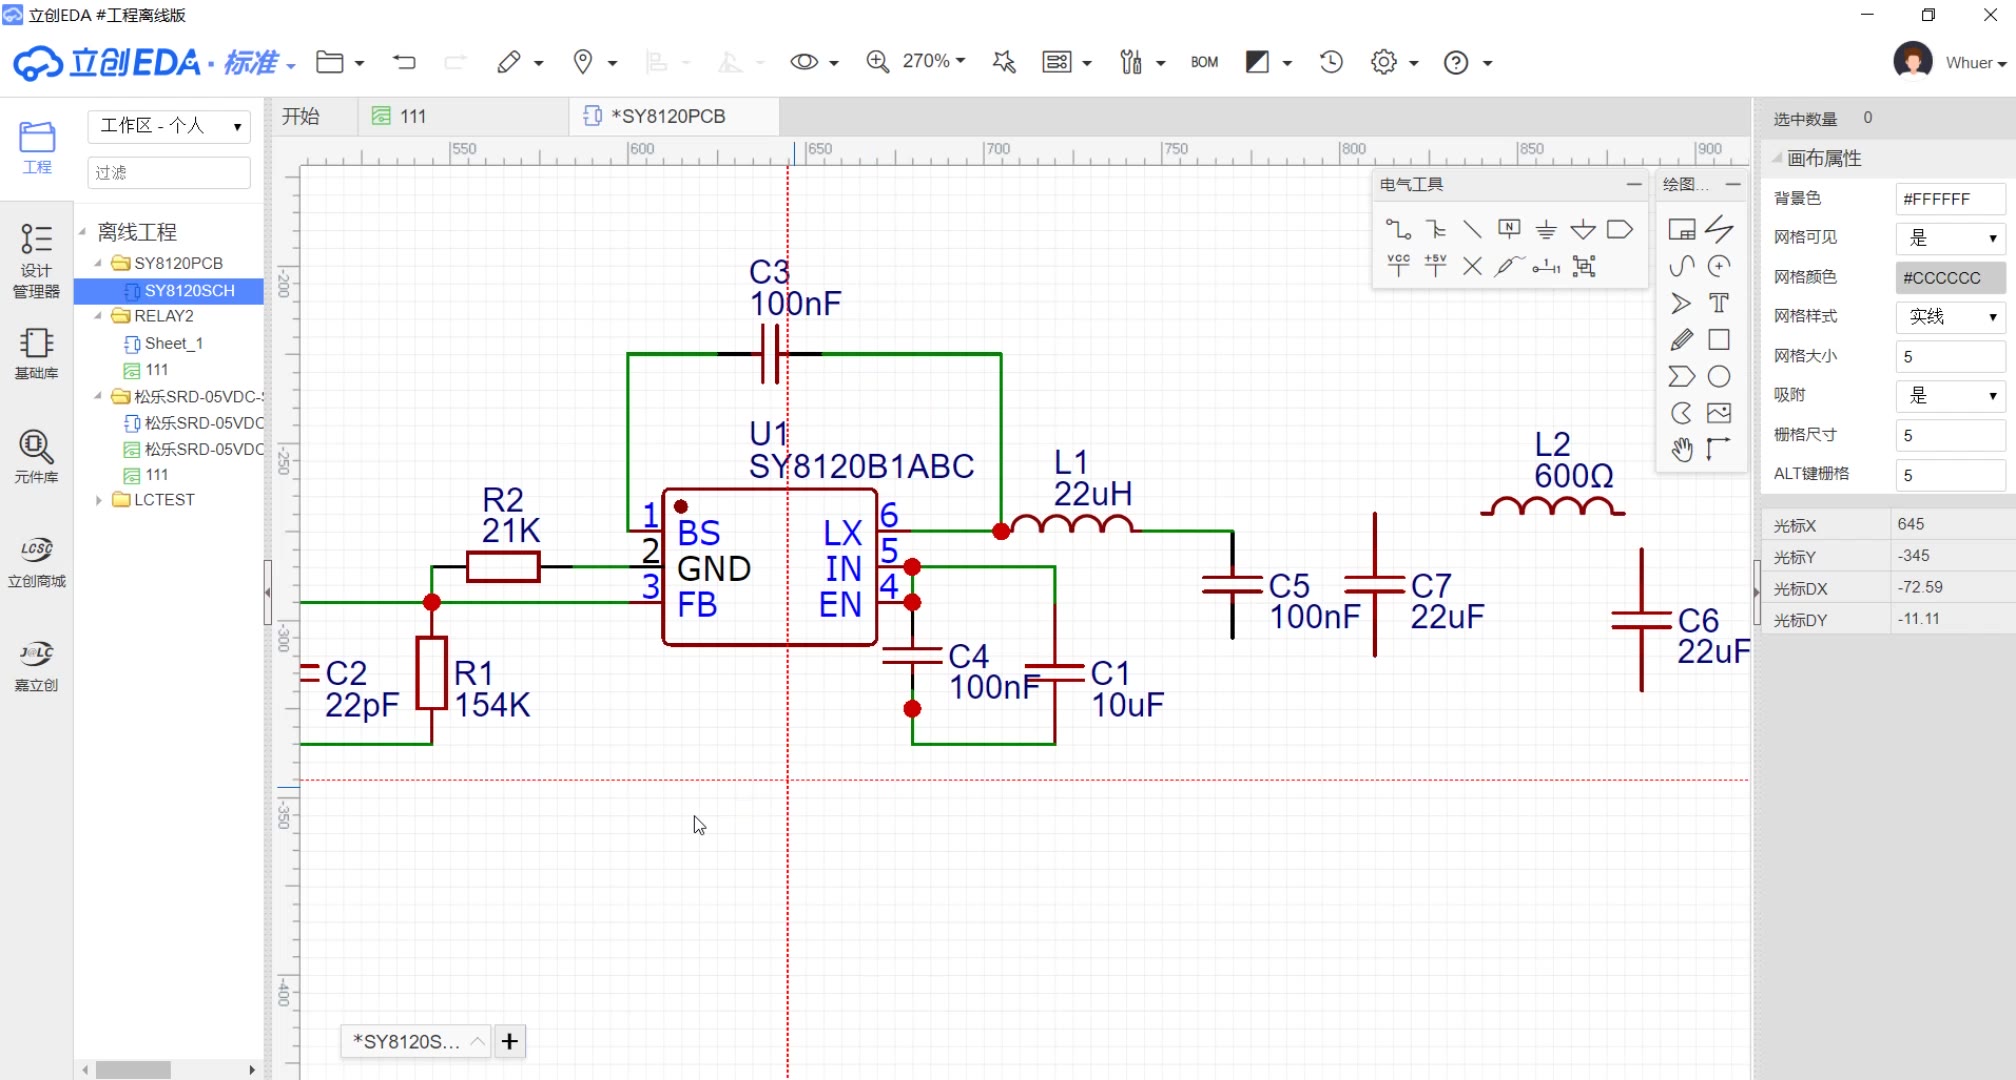
Task: Select the No Connect X flag tool
Action: (x=1472, y=266)
